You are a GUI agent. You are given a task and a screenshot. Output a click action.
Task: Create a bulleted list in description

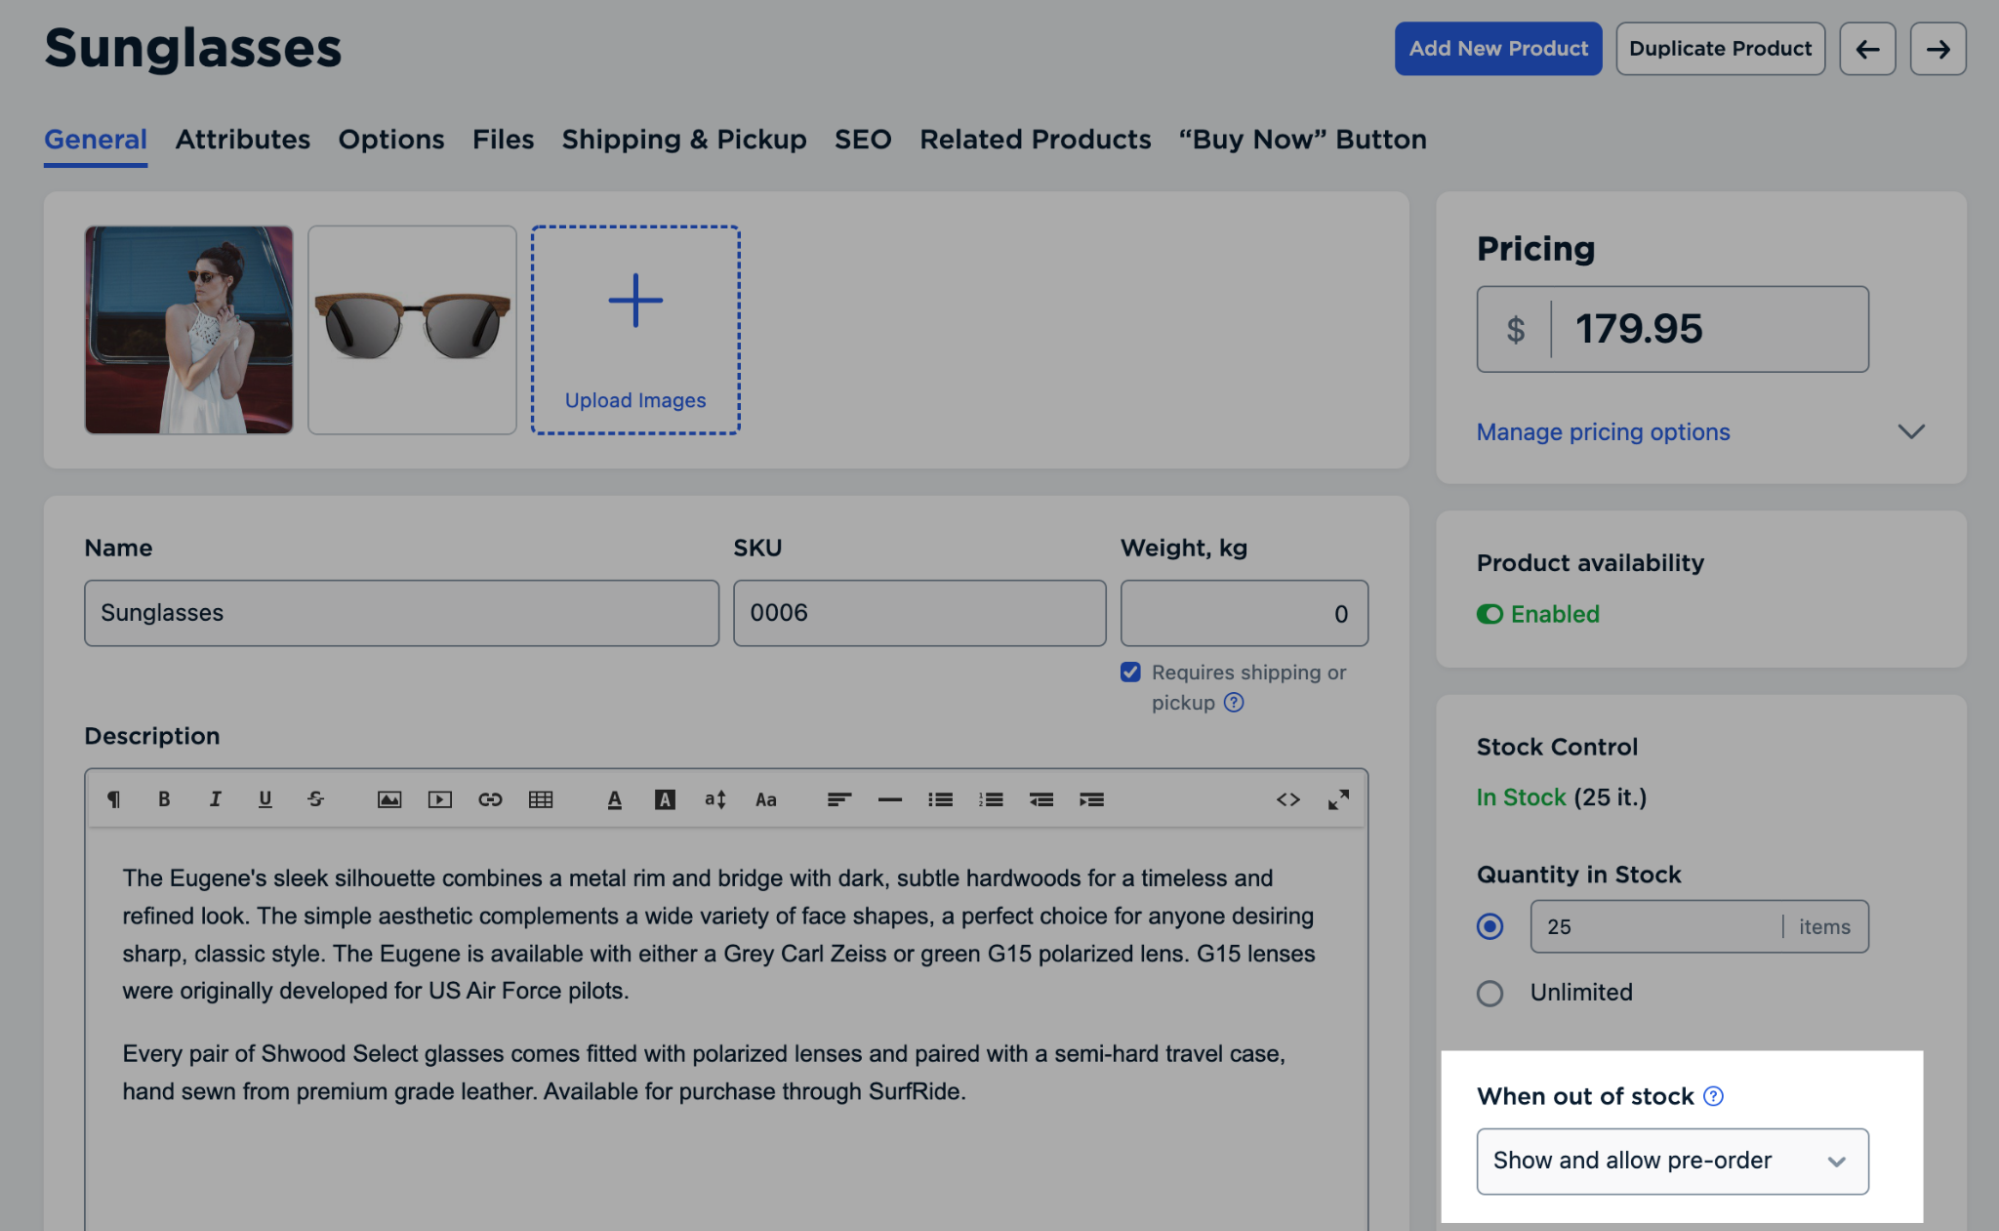(940, 799)
